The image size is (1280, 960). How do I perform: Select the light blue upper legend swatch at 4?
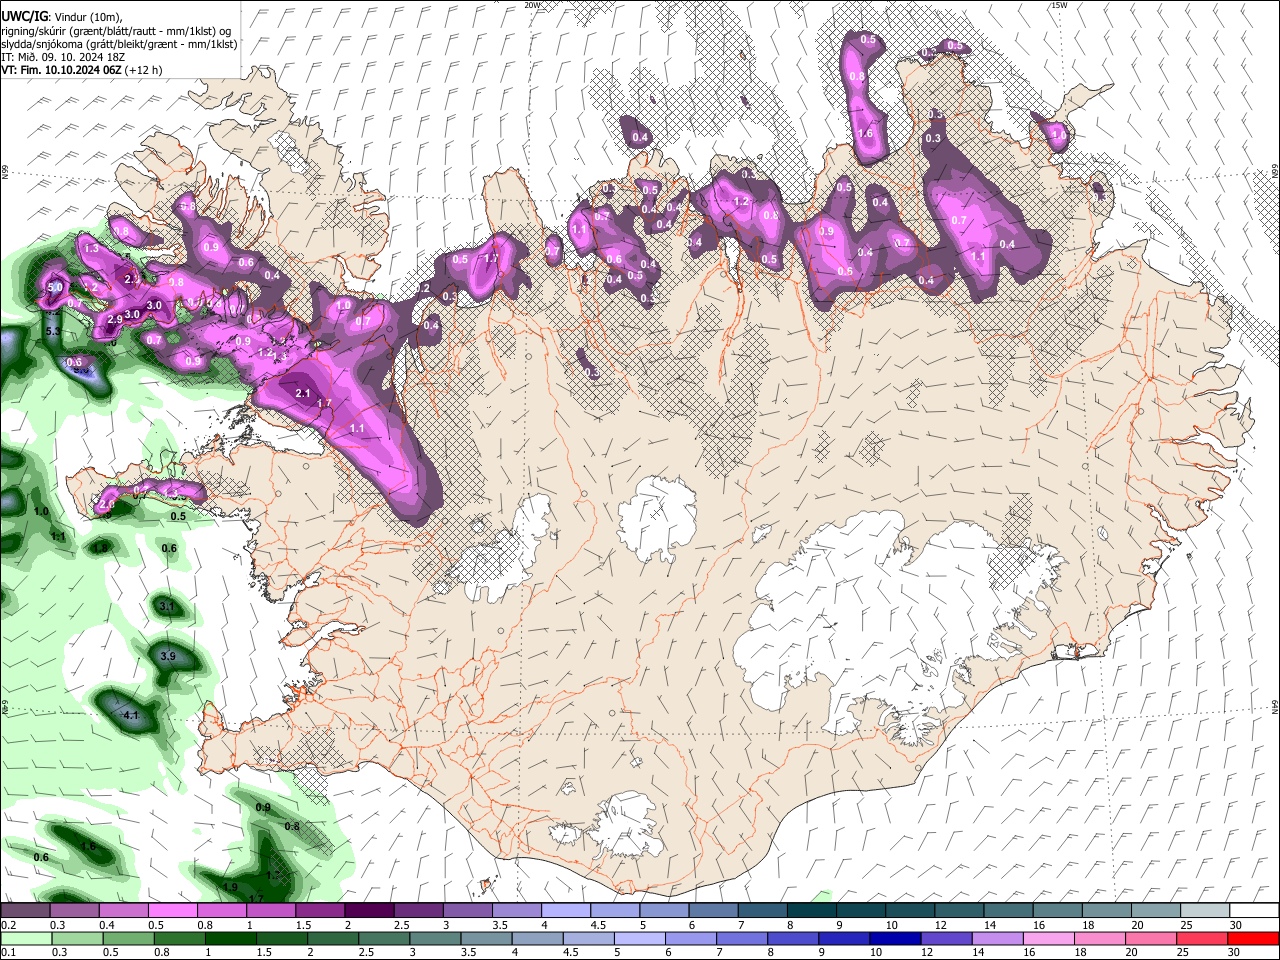[x=565, y=911]
